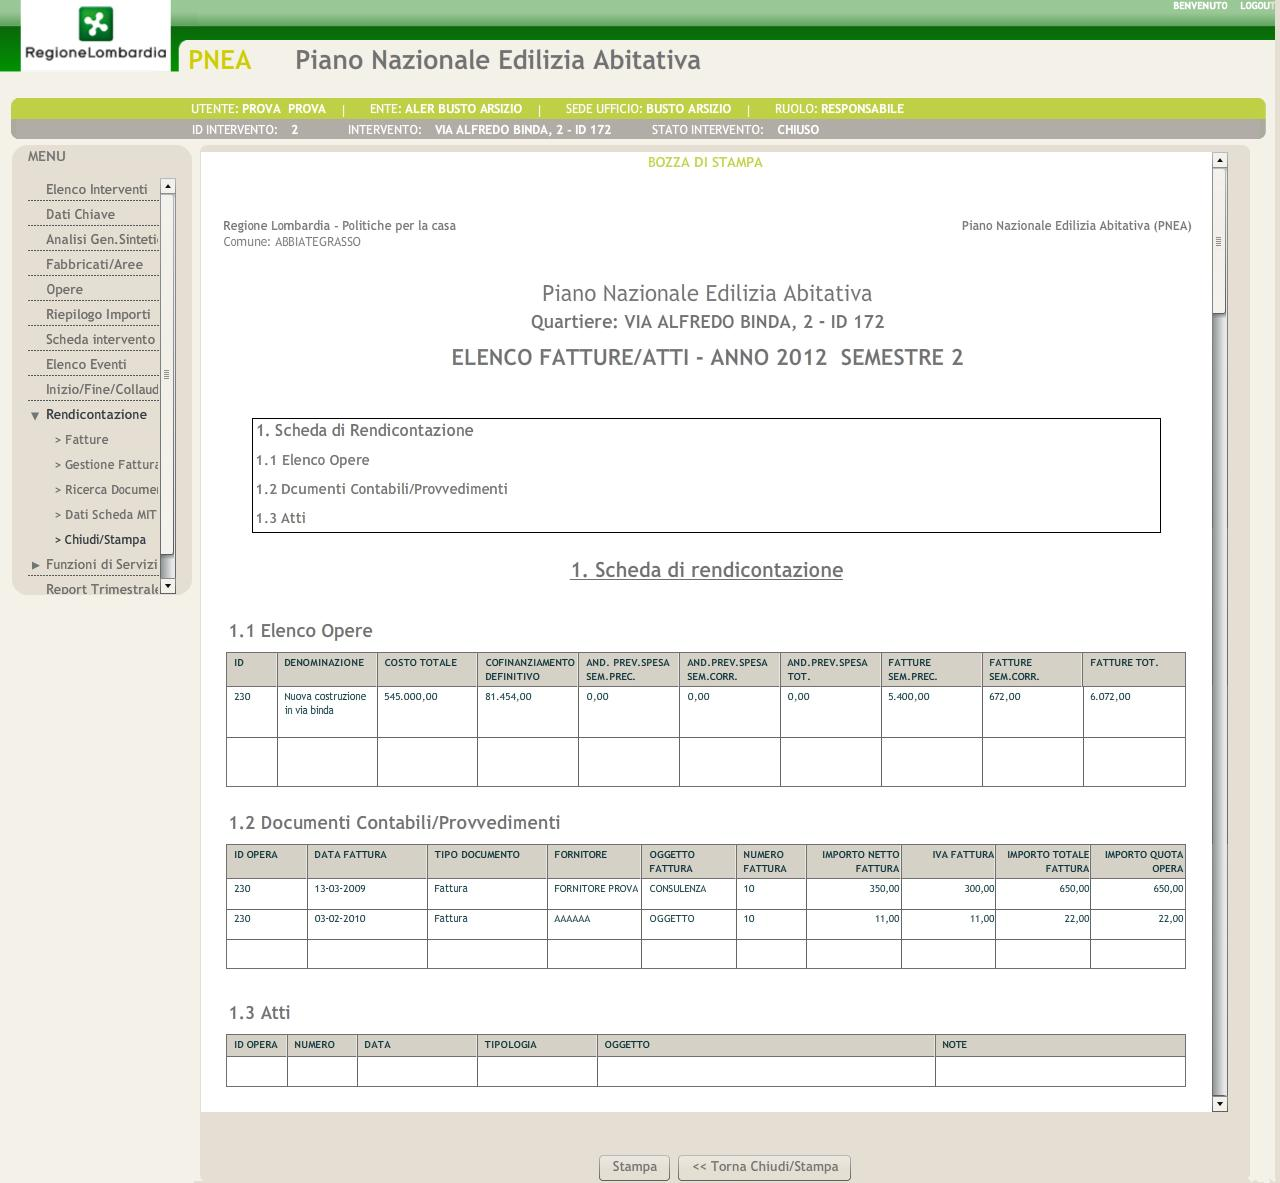1280x1183 pixels.
Task: Click the 6.072,00 fatture tot cell
Action: pos(1134,712)
